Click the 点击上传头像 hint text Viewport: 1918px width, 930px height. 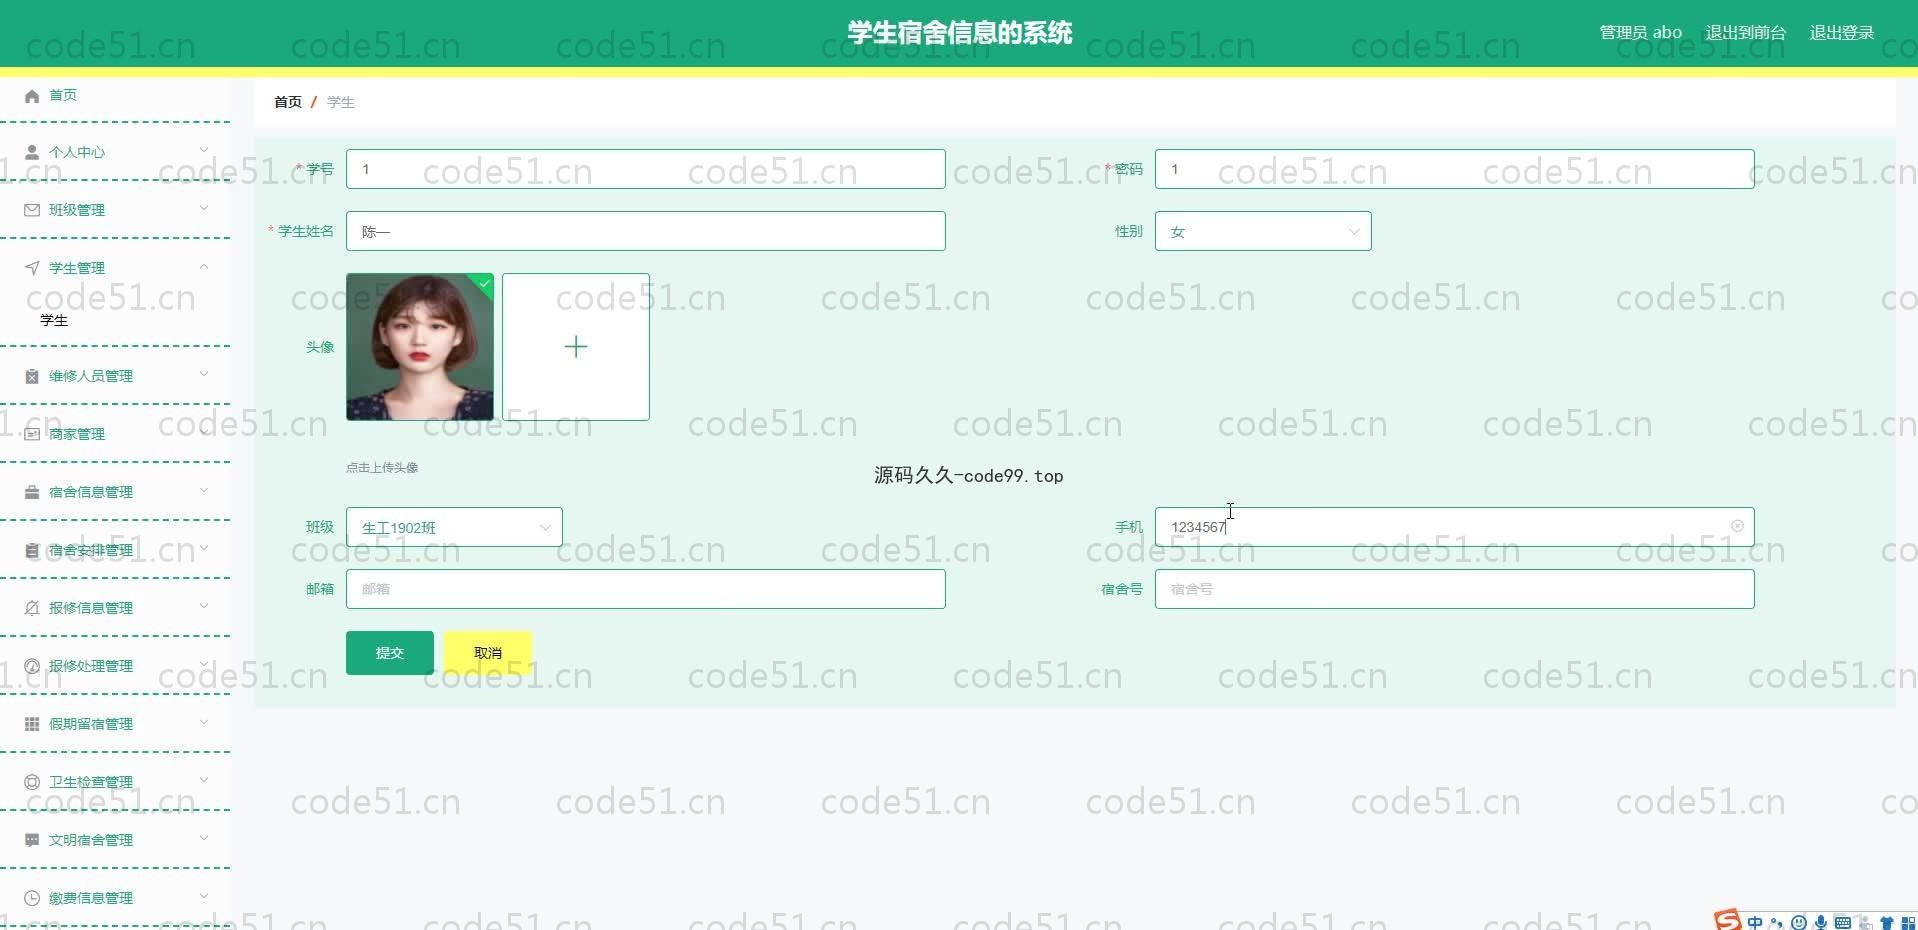382,468
